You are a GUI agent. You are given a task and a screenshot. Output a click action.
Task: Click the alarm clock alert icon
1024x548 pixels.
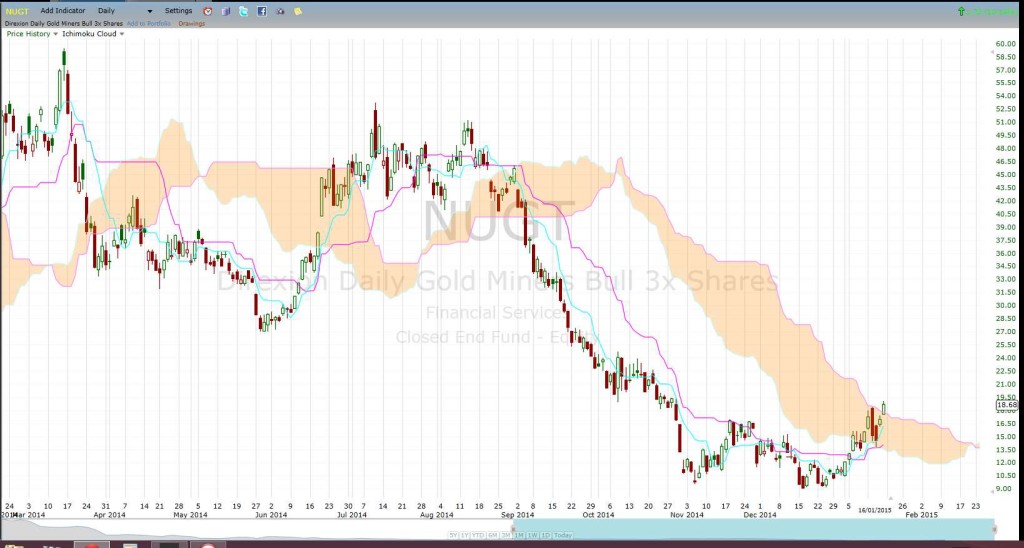208,11
